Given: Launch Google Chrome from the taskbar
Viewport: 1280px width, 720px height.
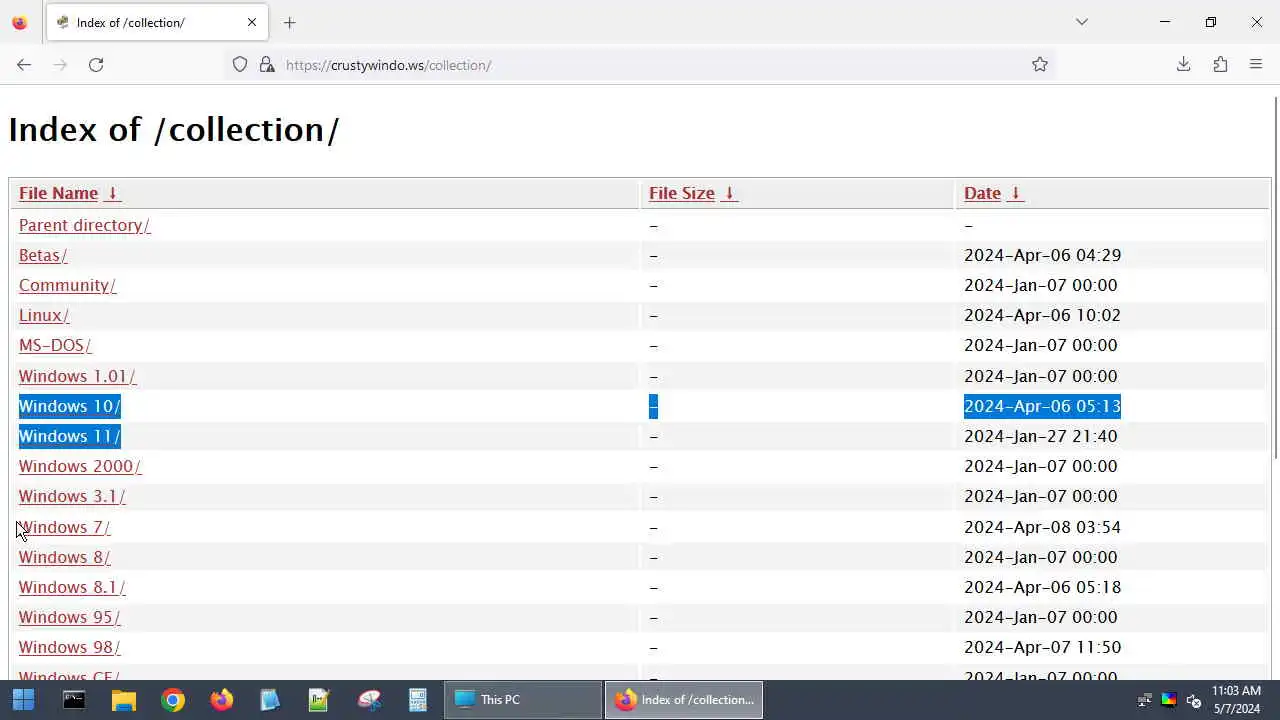Looking at the screenshot, I should pyautogui.click(x=172, y=700).
